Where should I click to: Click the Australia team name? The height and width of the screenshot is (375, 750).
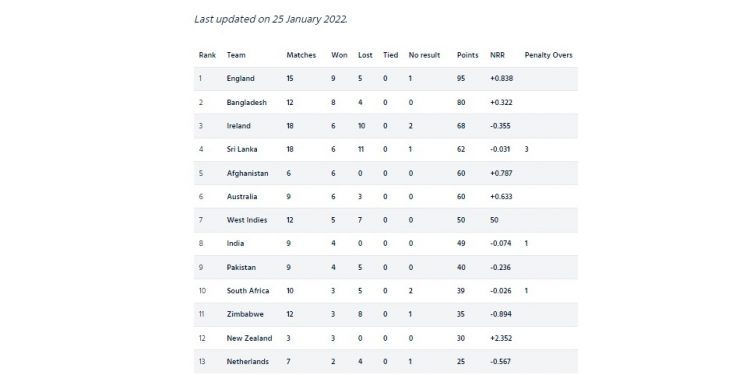coord(242,197)
